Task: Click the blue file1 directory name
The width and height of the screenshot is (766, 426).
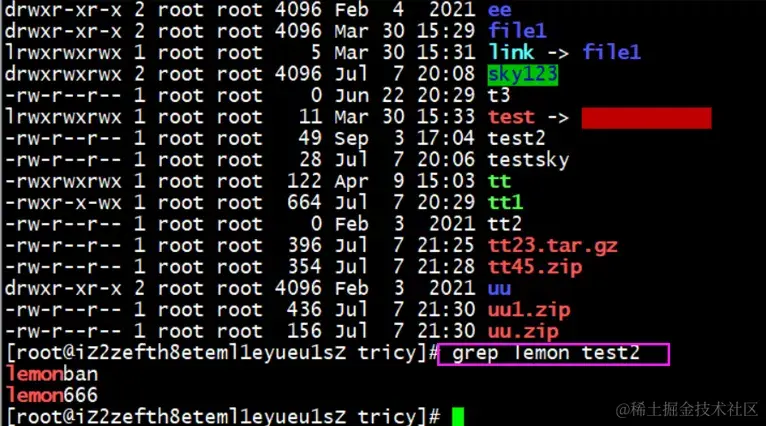Action: click(517, 31)
